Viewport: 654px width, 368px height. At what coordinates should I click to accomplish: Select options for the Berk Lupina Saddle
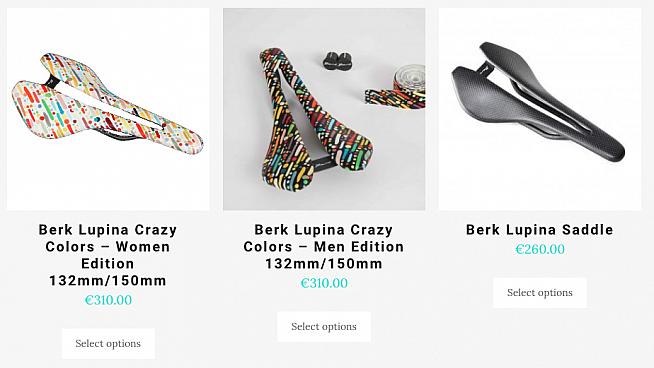pos(540,292)
